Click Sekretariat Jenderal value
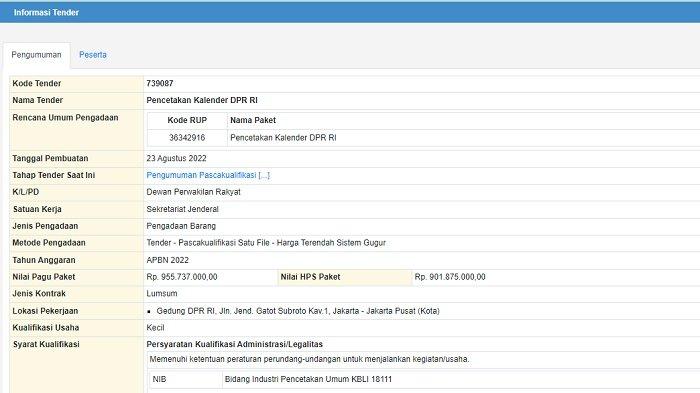 point(183,209)
